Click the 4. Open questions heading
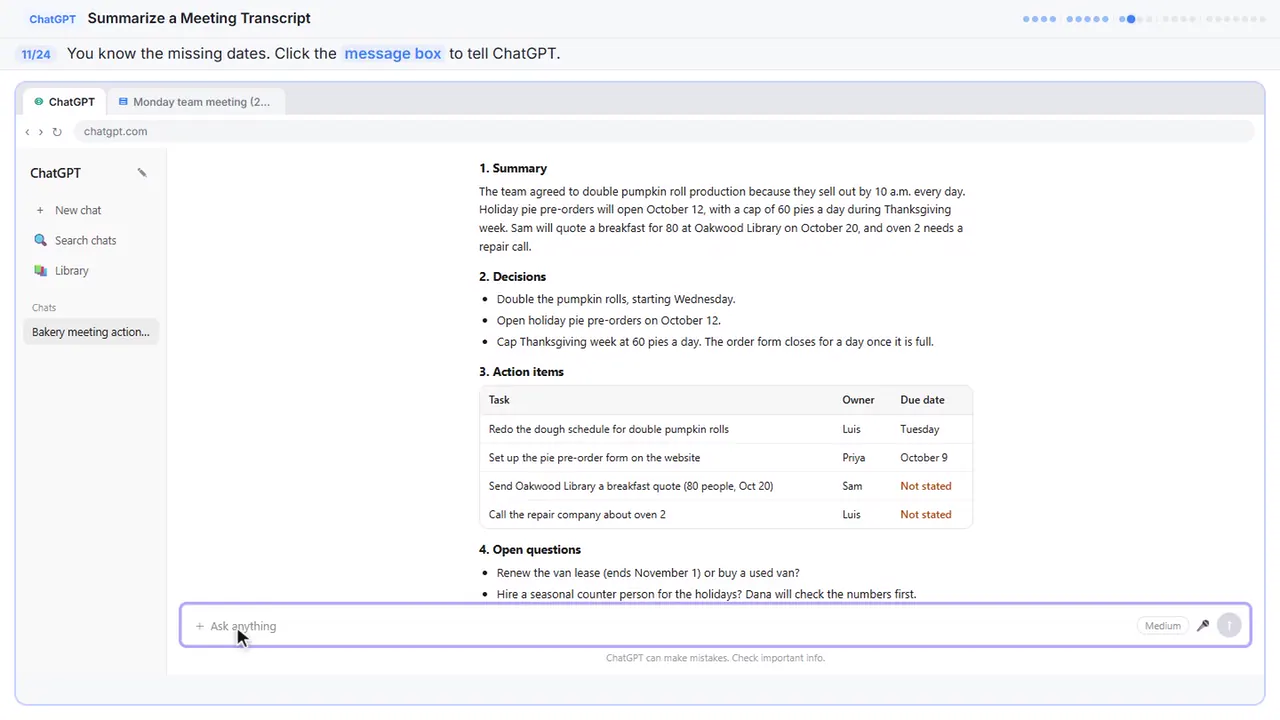Viewport: 1280px width, 720px height. tap(530, 550)
